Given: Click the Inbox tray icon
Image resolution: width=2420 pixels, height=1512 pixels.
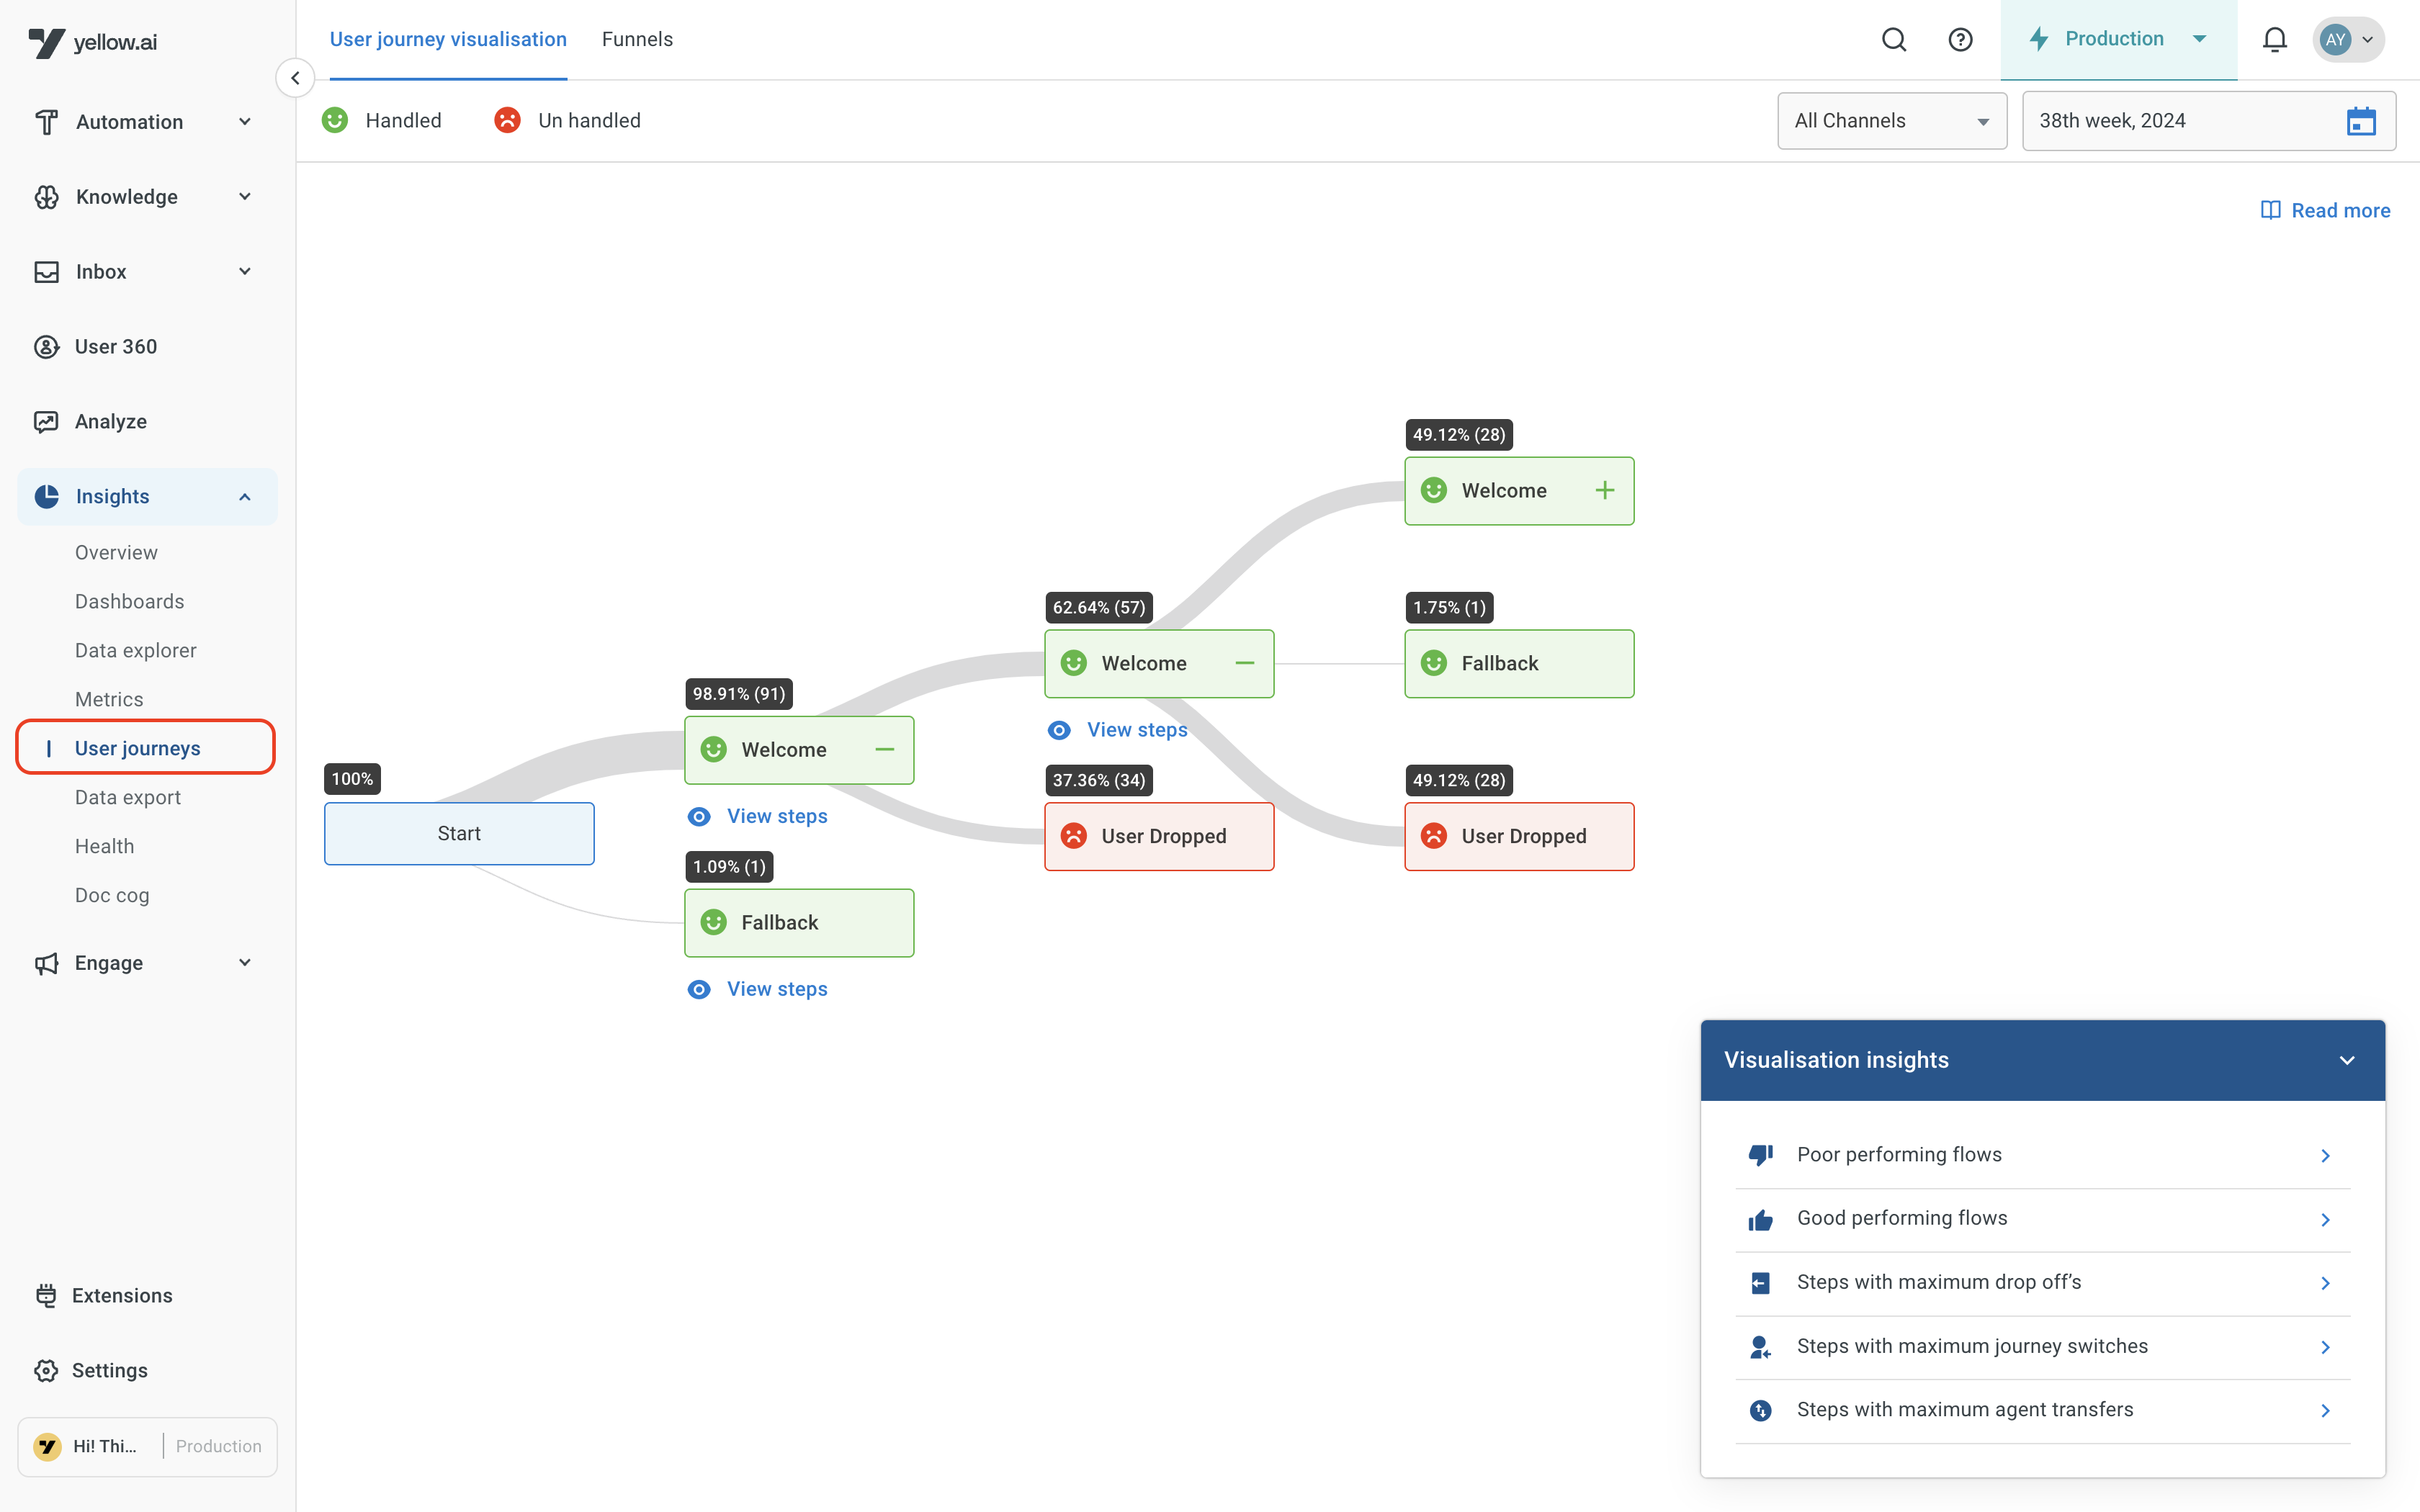Looking at the screenshot, I should click(46, 272).
